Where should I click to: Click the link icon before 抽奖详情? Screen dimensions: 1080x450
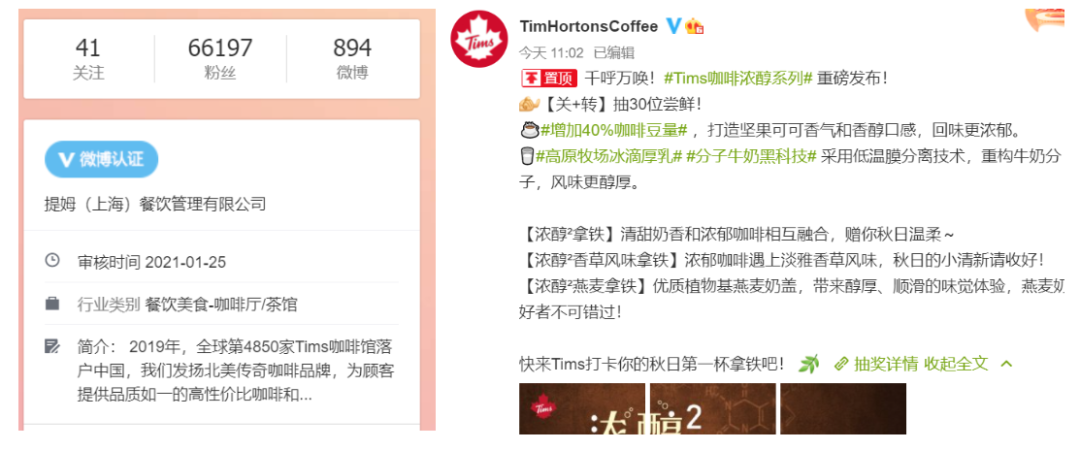(x=840, y=363)
